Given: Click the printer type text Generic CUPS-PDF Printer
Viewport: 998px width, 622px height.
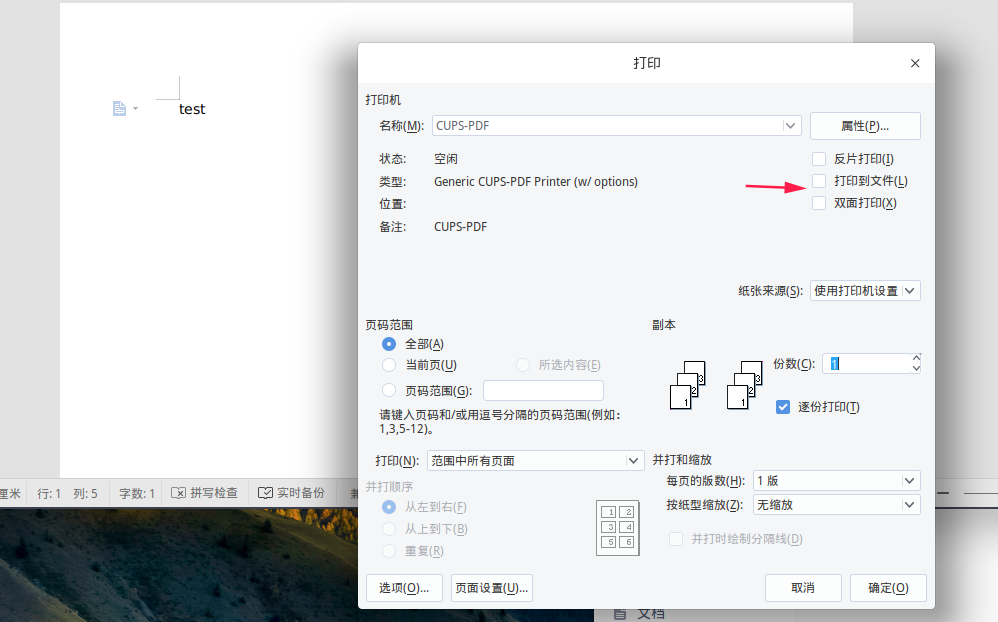Looking at the screenshot, I should [536, 181].
